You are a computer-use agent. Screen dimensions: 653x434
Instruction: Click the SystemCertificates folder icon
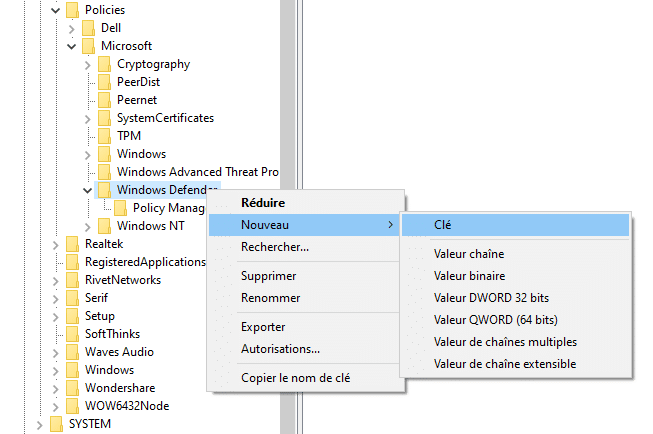(x=104, y=118)
